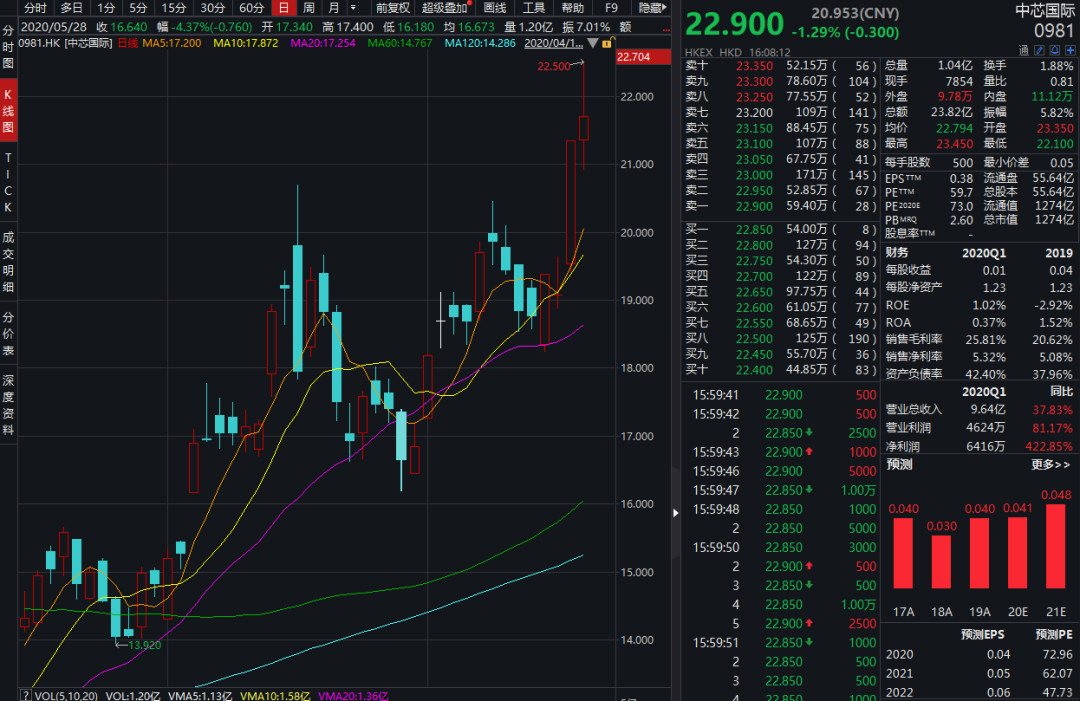Click the 21E forecast bar
Screen dimensions: 1080x701
pos(1057,546)
